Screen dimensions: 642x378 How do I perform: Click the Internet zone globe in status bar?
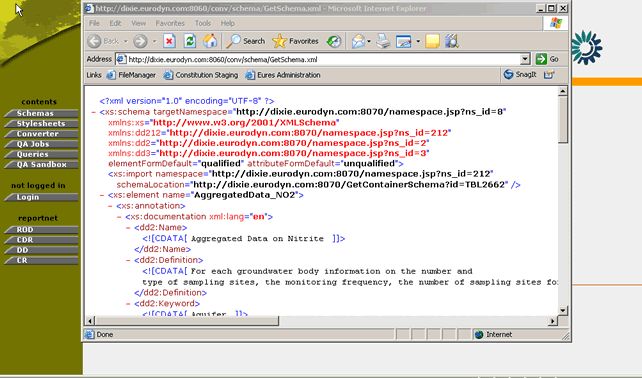click(x=479, y=335)
